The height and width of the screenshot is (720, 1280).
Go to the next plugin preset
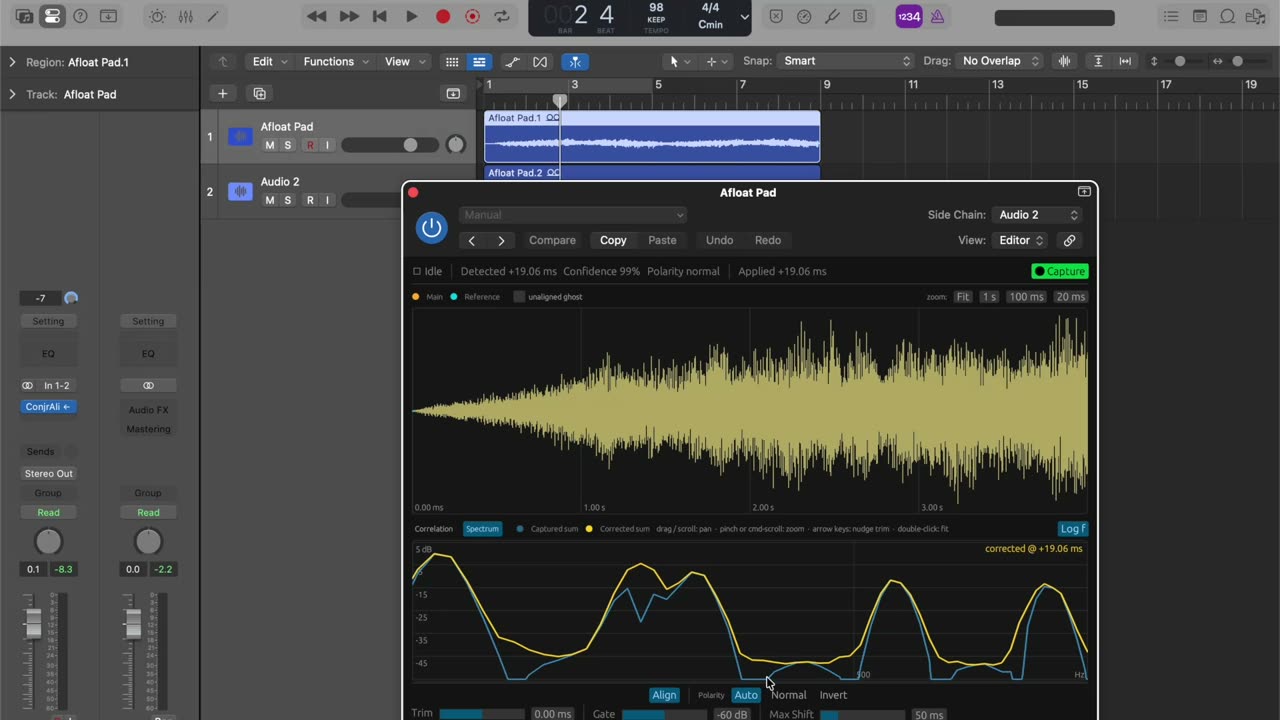coord(501,240)
